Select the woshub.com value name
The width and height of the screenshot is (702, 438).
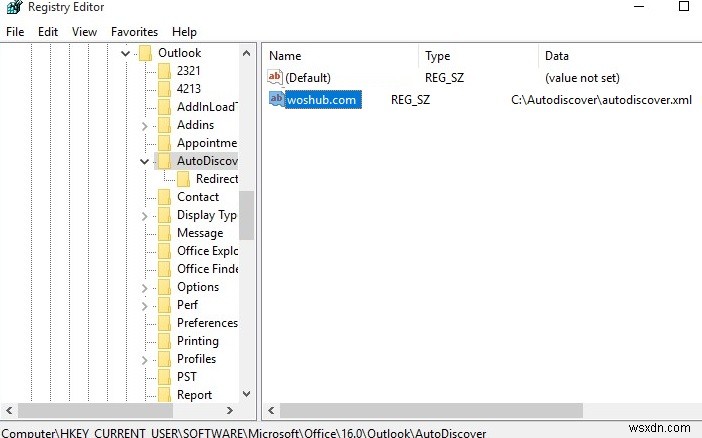[x=323, y=99]
